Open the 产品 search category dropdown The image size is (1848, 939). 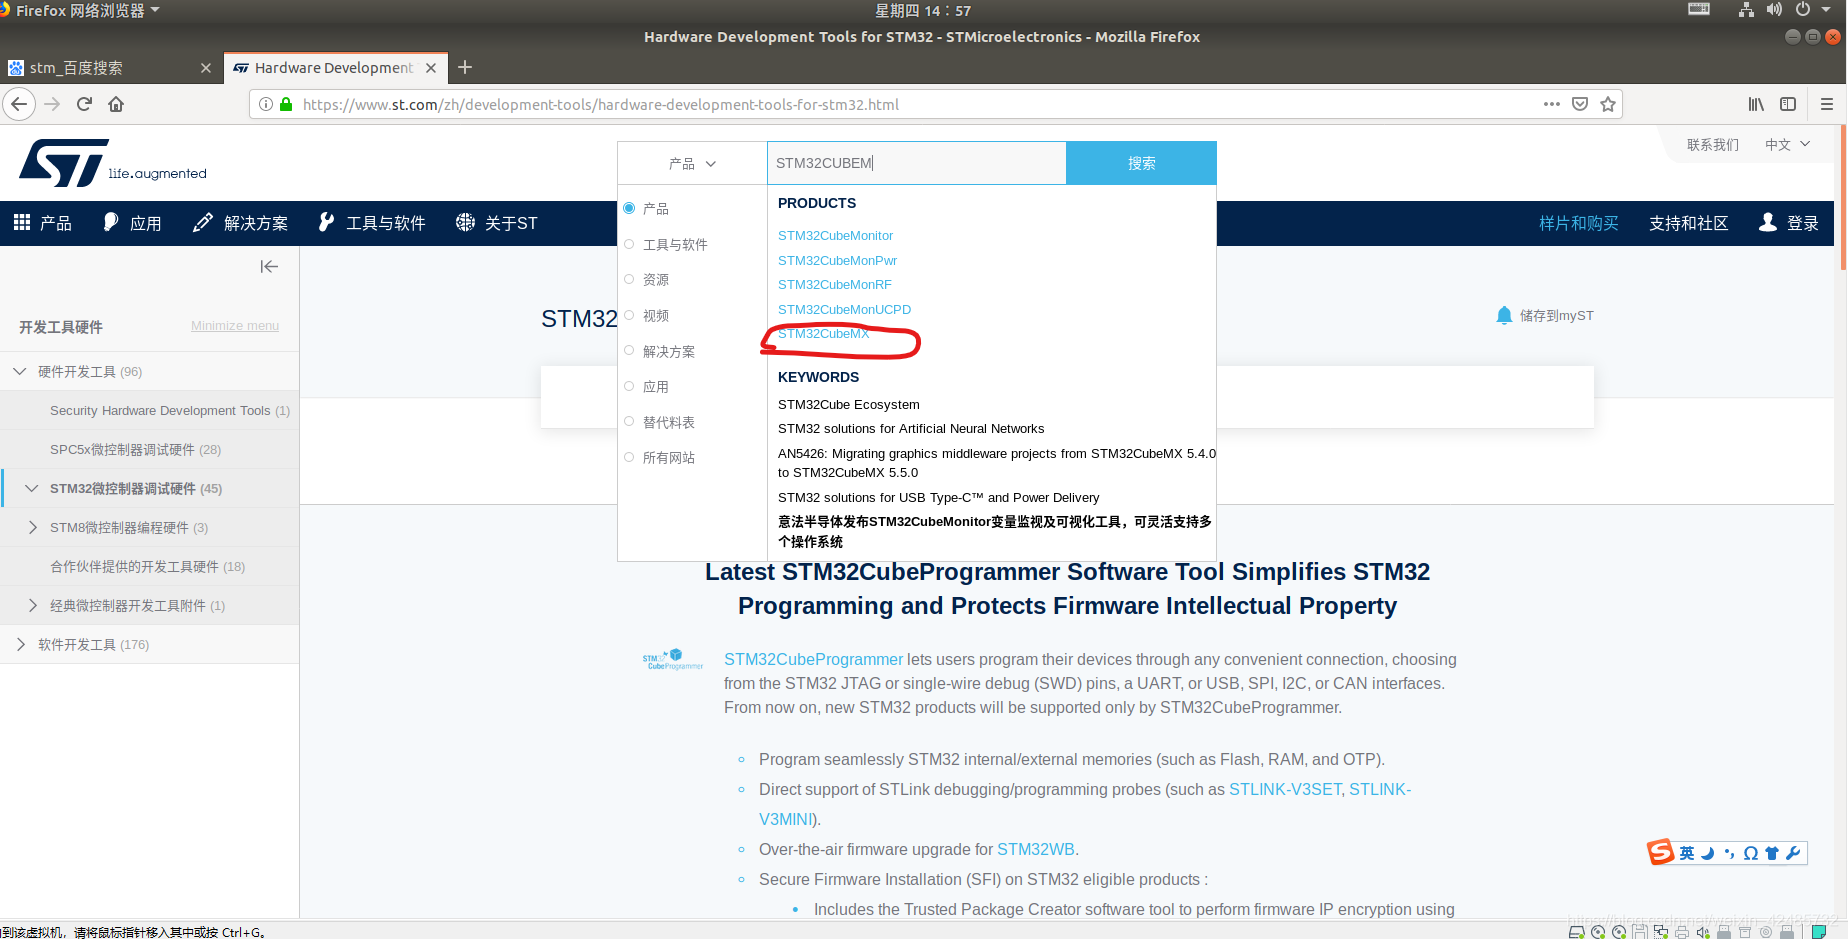click(x=692, y=163)
